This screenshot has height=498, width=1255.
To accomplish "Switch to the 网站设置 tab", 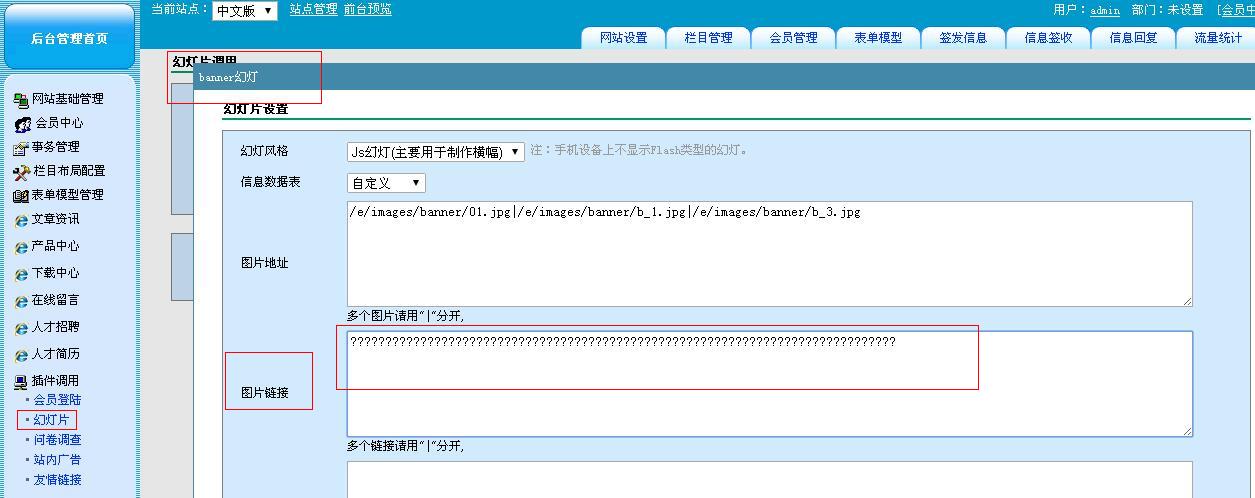I will coord(624,38).
